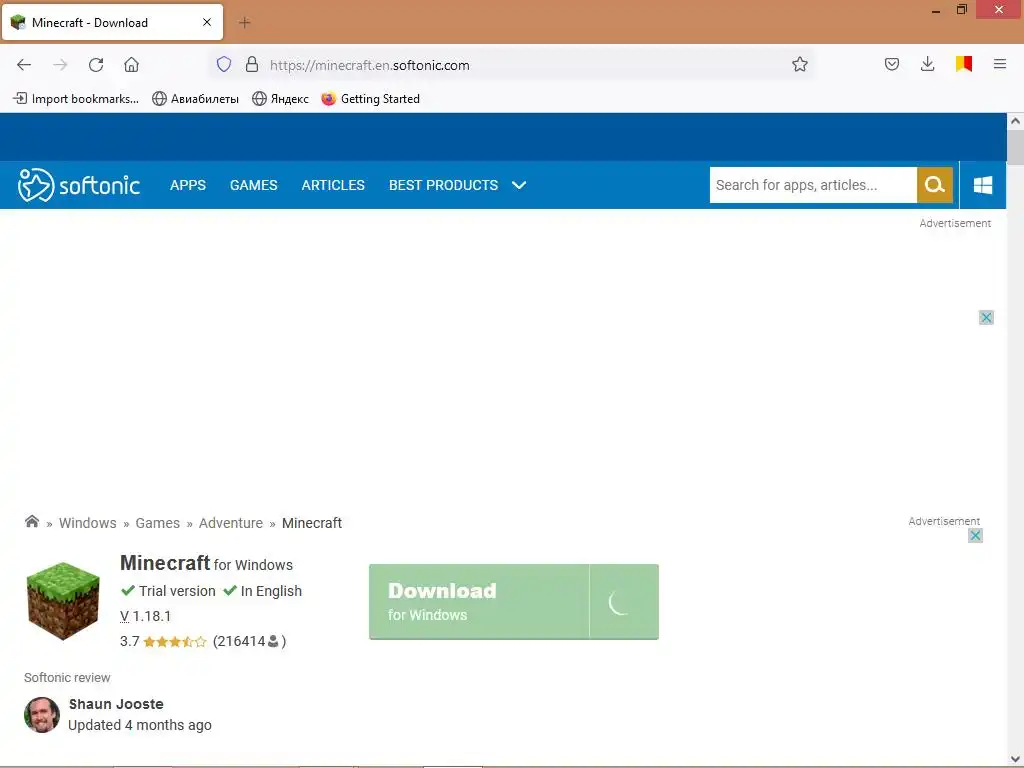Restore down the browser window

click(961, 10)
